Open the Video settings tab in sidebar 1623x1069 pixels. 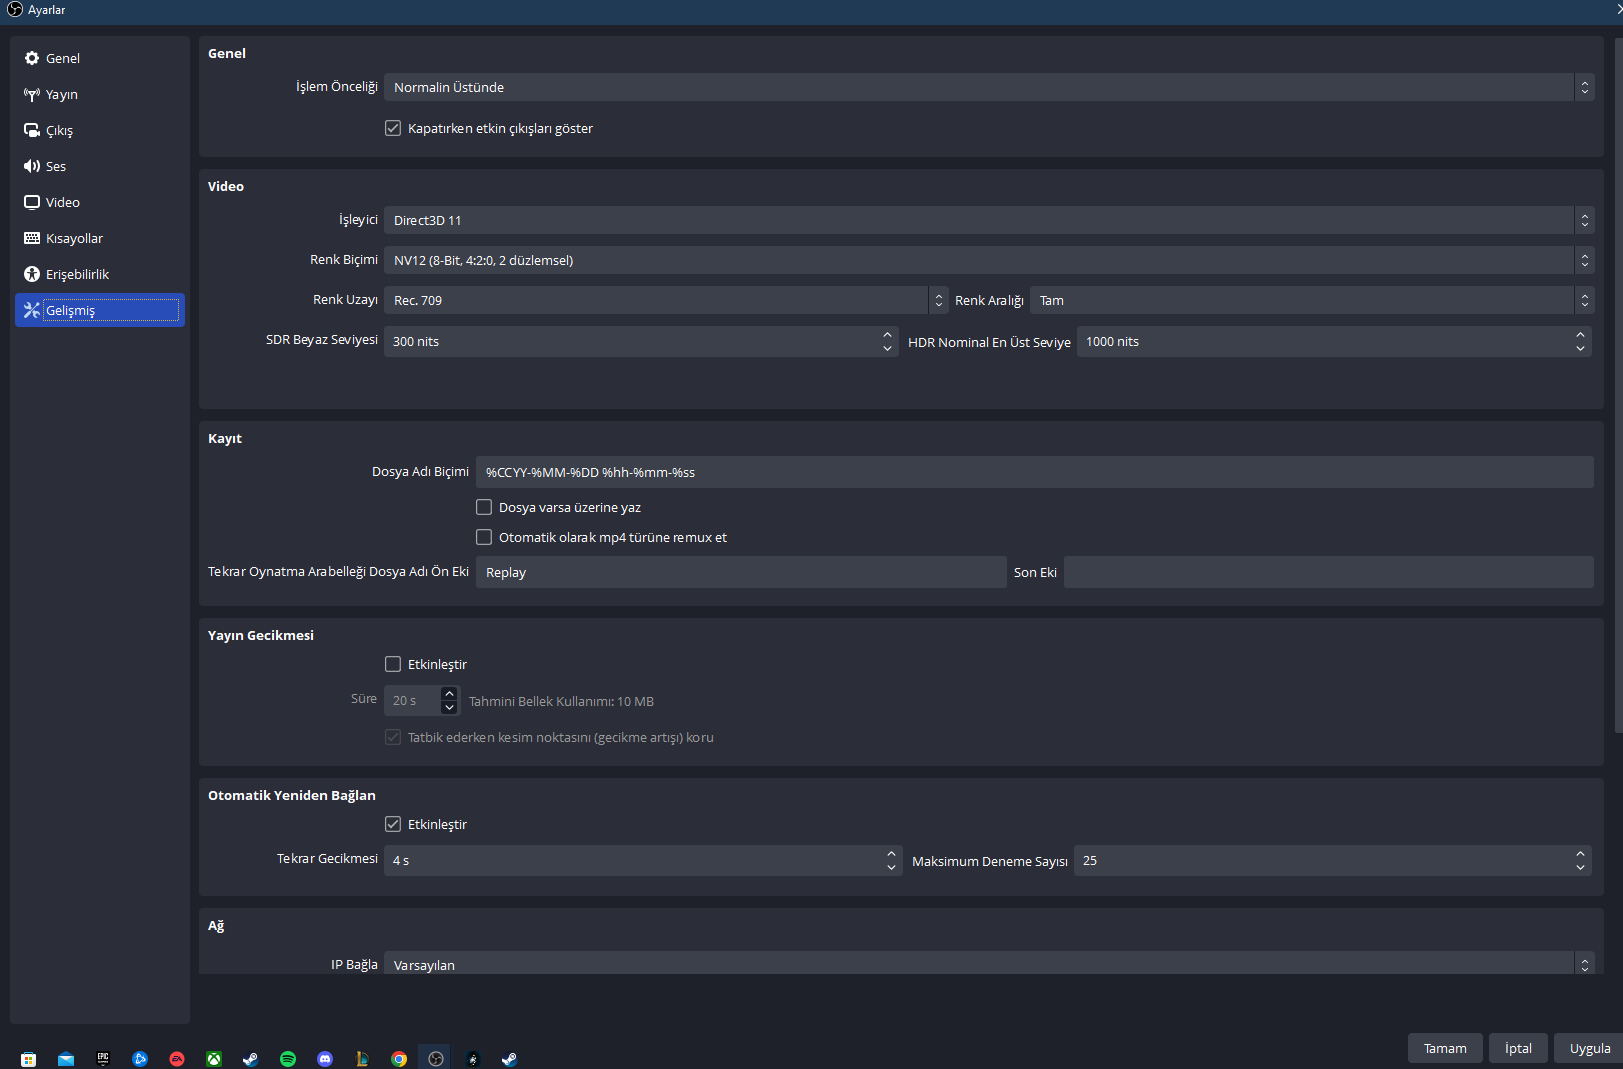(100, 202)
